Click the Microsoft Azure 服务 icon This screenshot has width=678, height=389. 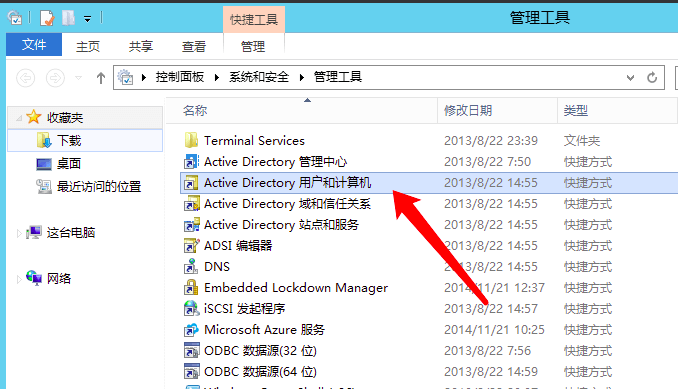[191, 330]
